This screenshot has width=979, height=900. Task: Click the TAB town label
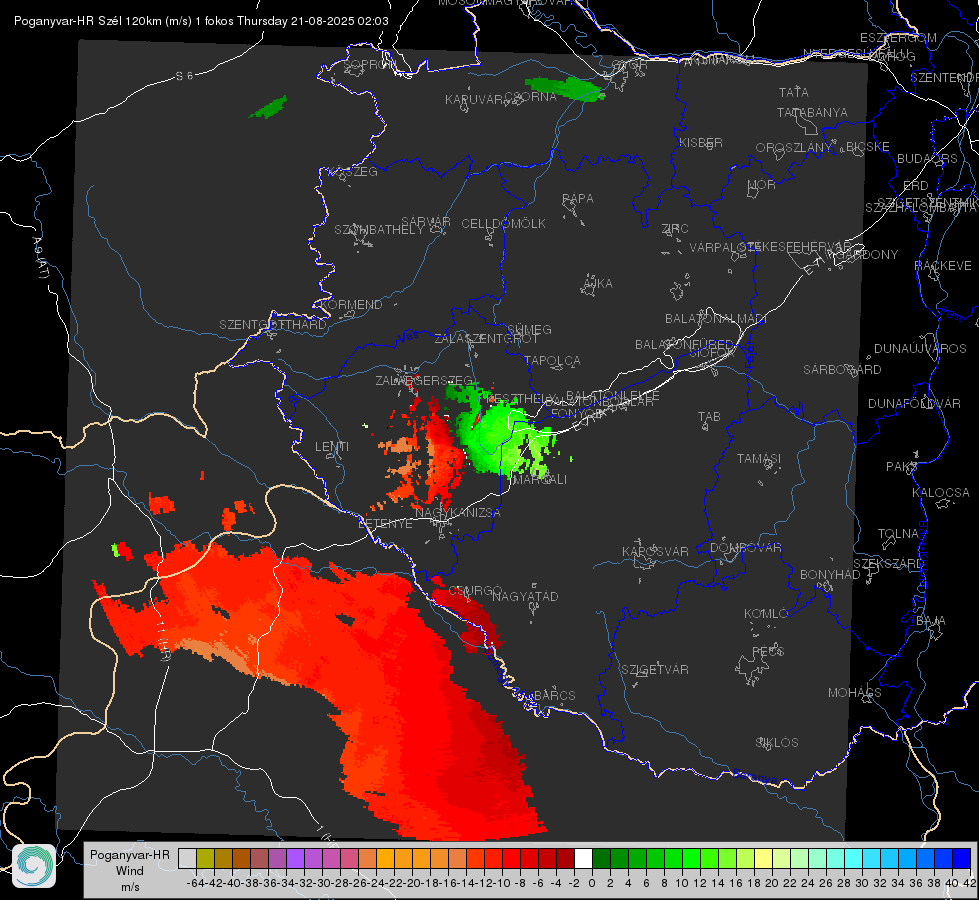coord(709,417)
